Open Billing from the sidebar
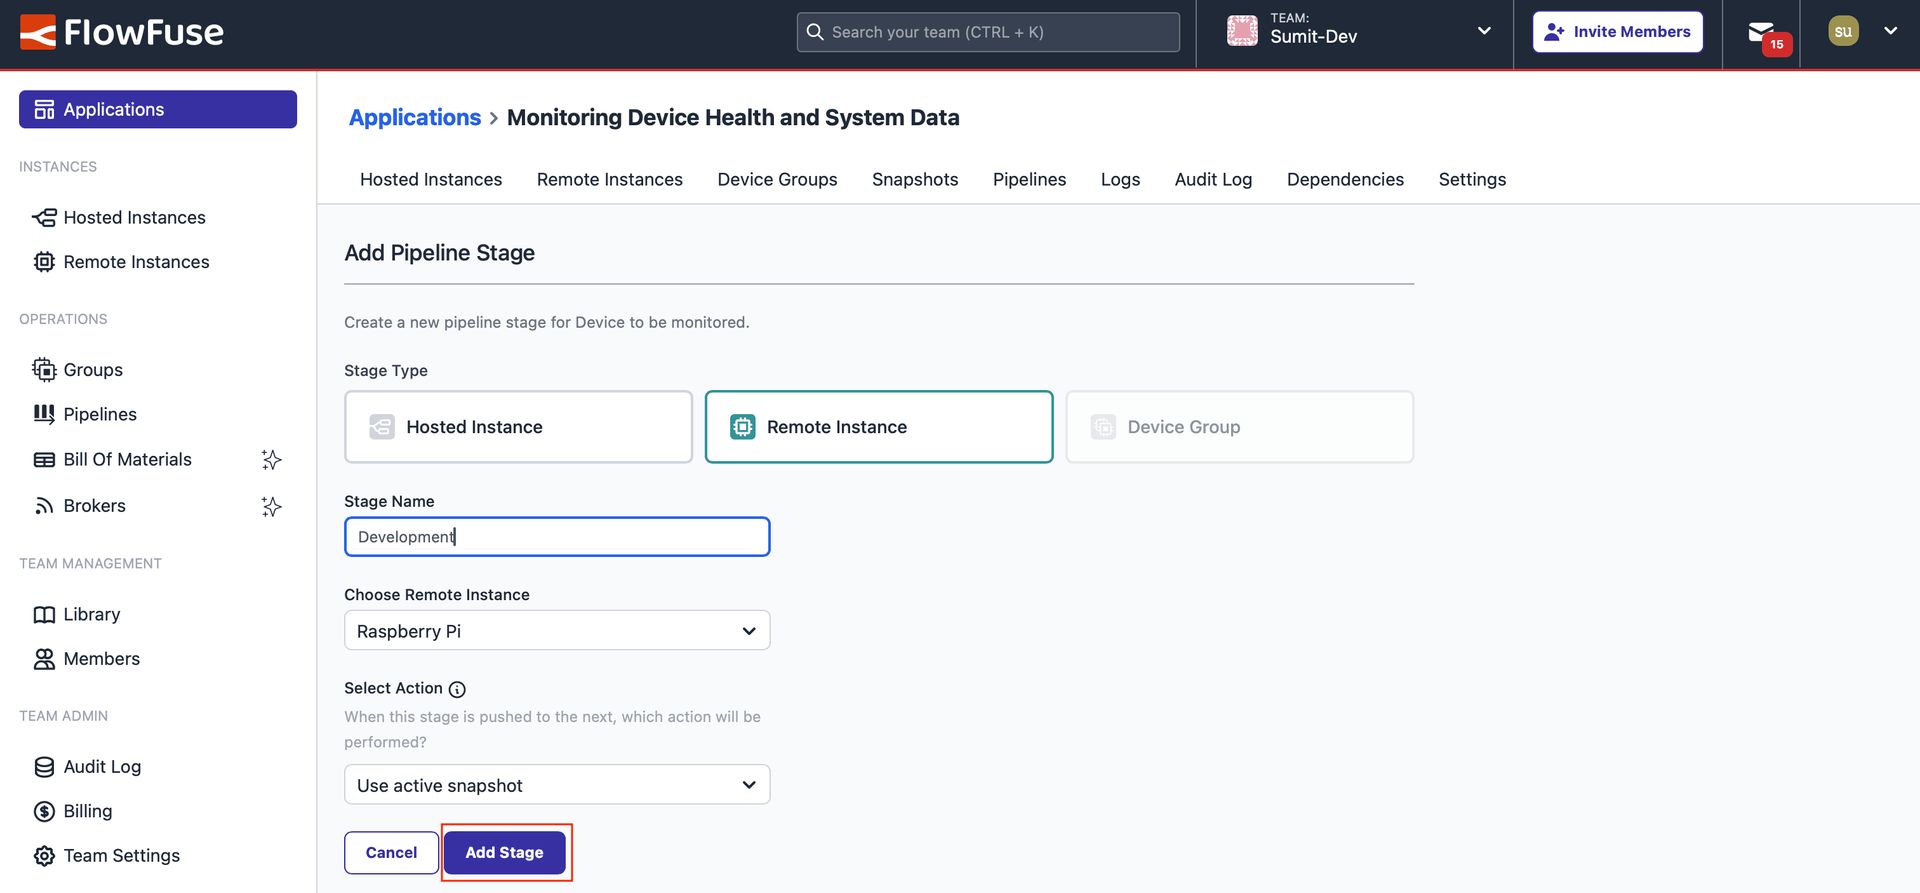The image size is (1920, 893). tap(87, 811)
